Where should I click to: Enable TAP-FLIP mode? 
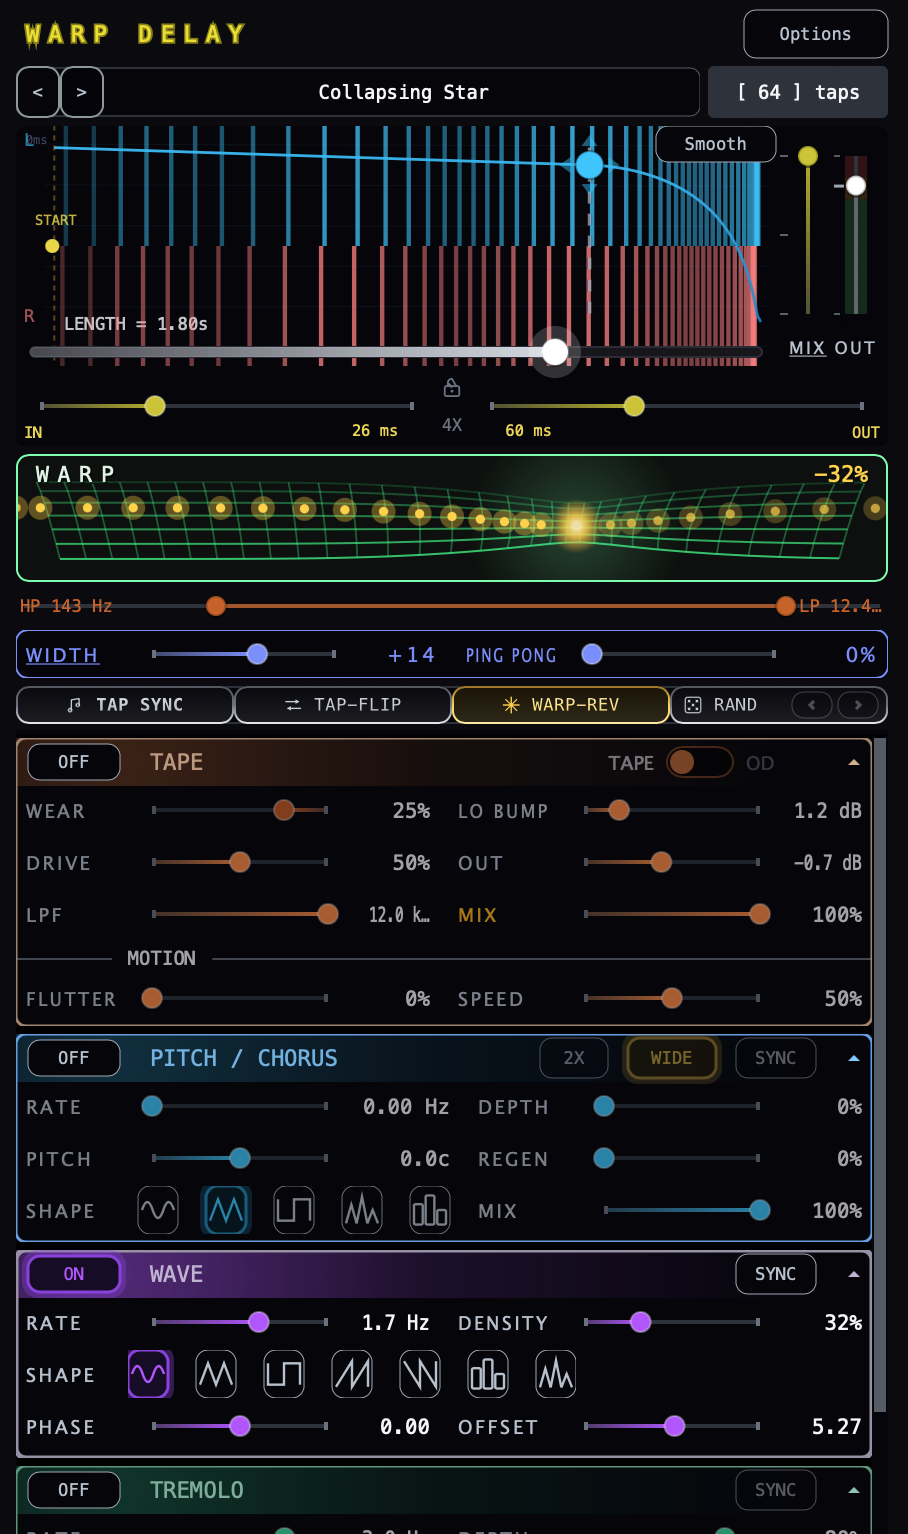(343, 705)
